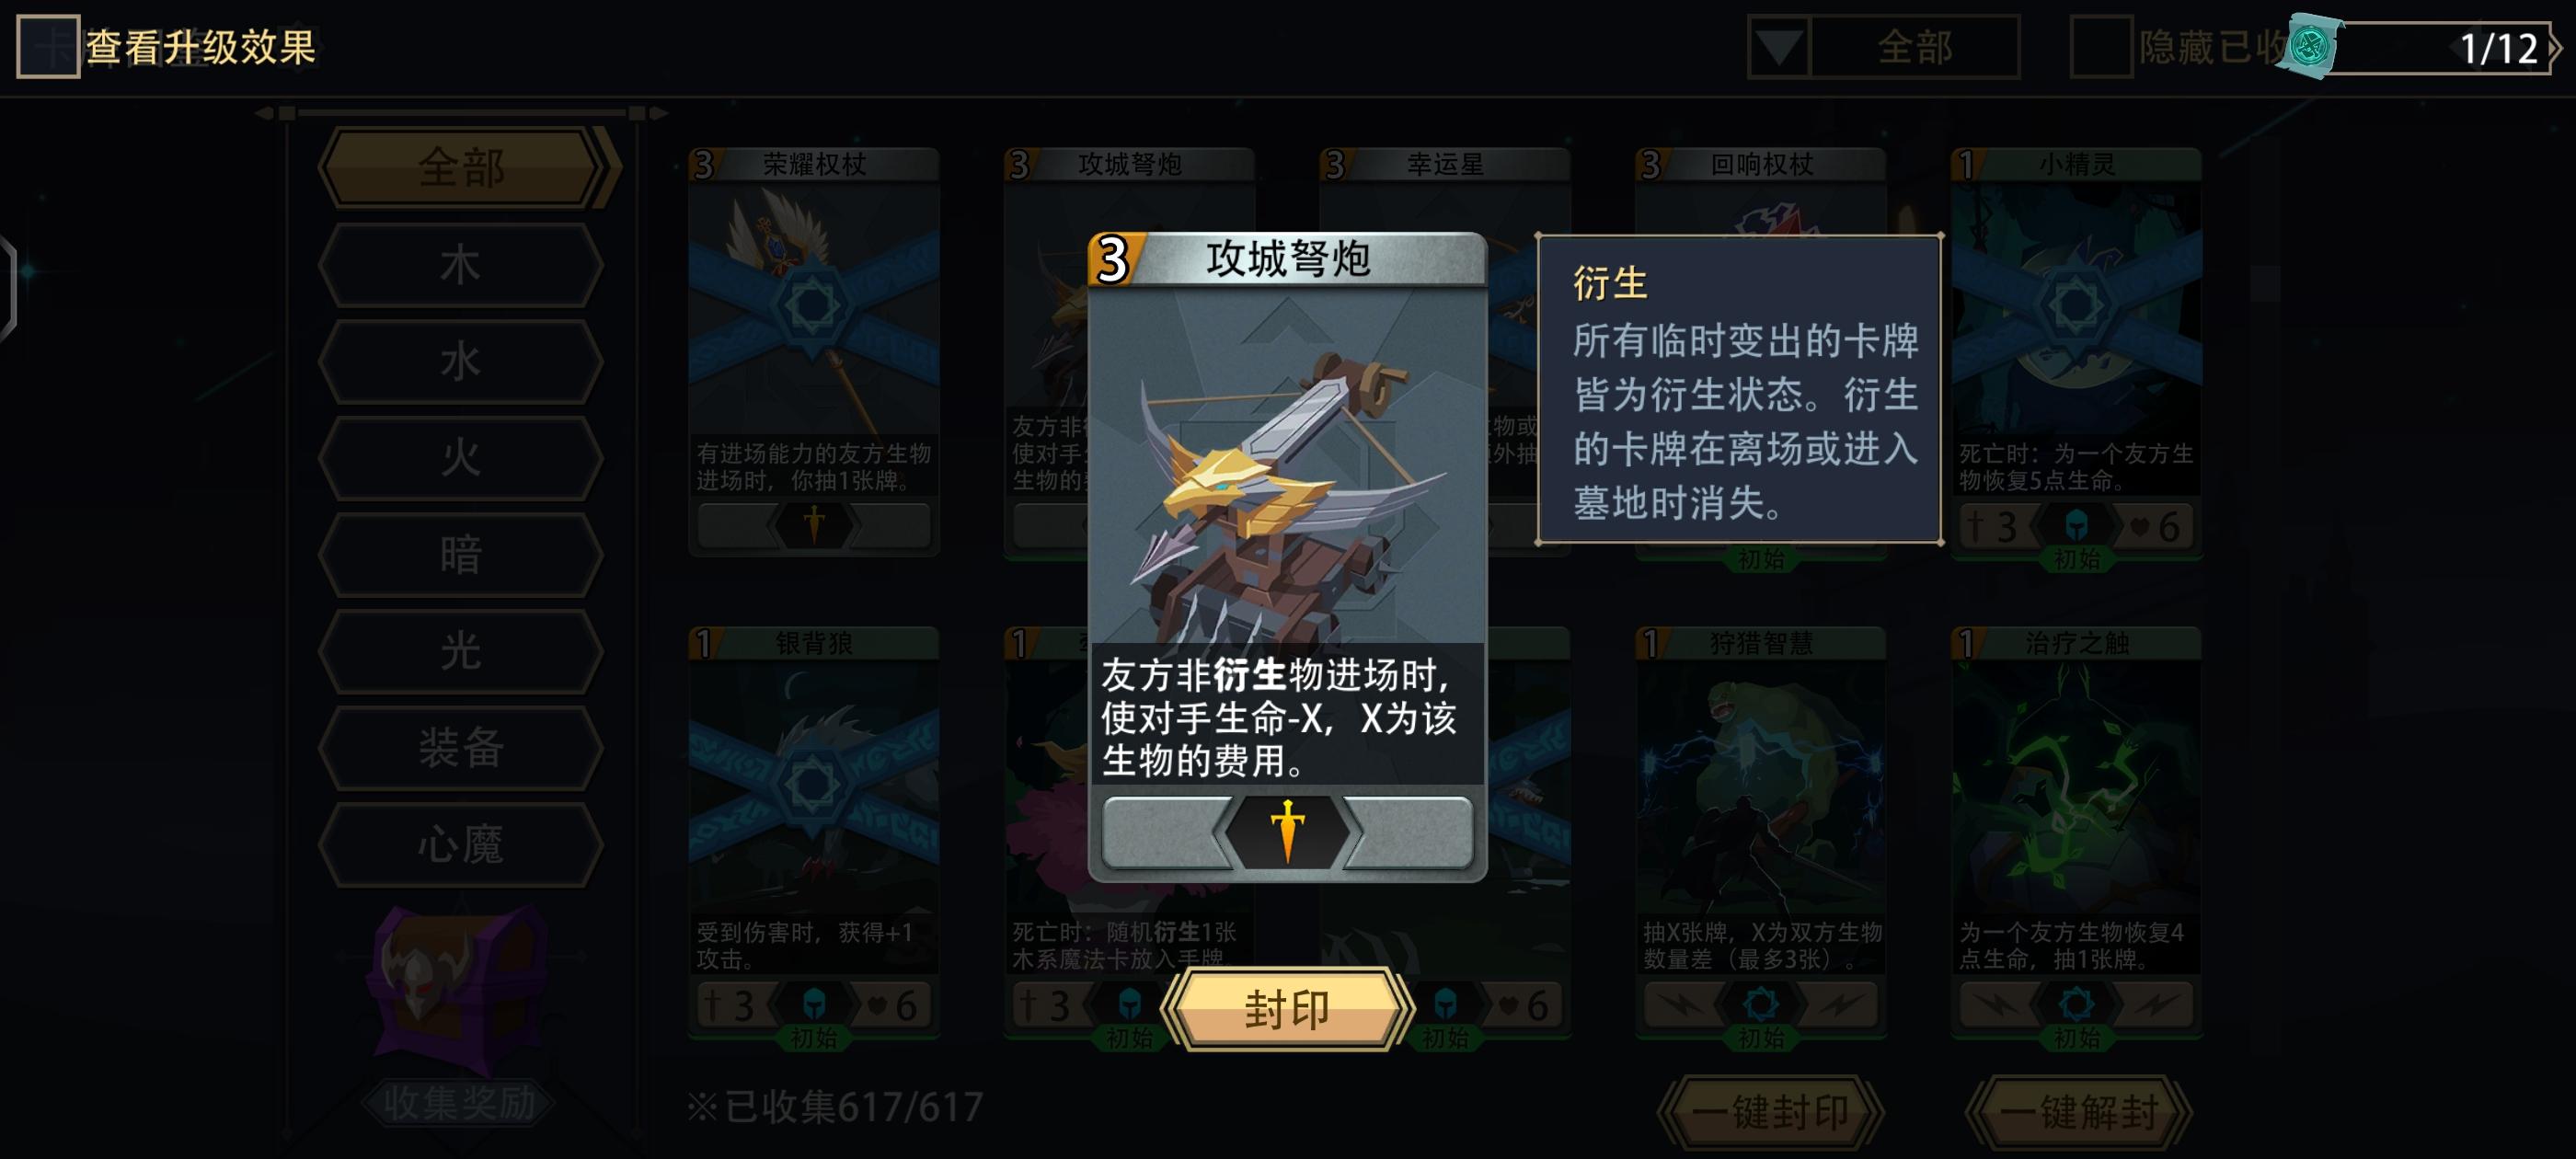The width and height of the screenshot is (2576, 1159).
Task: Select the 全部 category tab
Action: 461,167
